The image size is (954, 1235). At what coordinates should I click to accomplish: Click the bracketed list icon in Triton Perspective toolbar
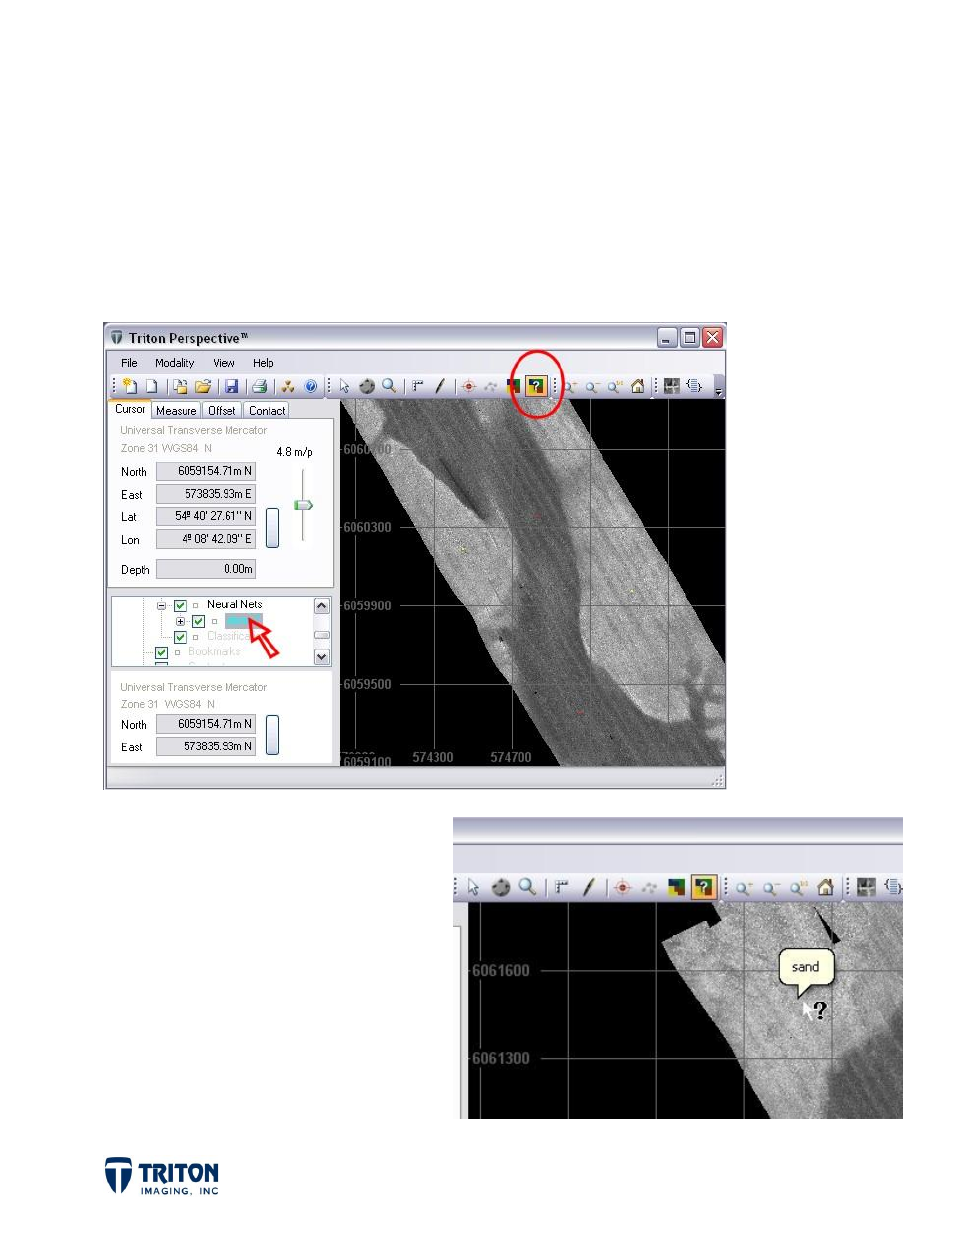point(694,386)
